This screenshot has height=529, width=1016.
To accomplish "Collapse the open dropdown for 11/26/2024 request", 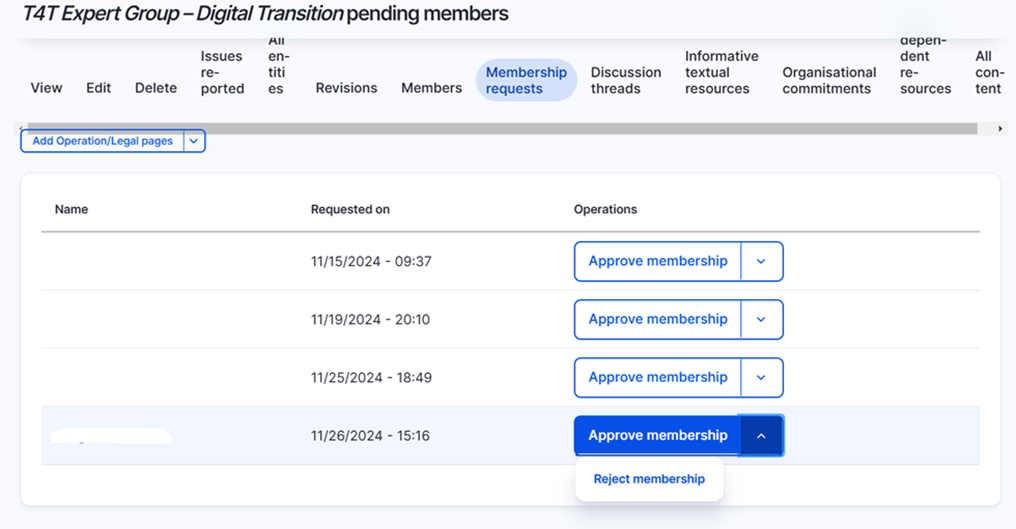I will [761, 436].
